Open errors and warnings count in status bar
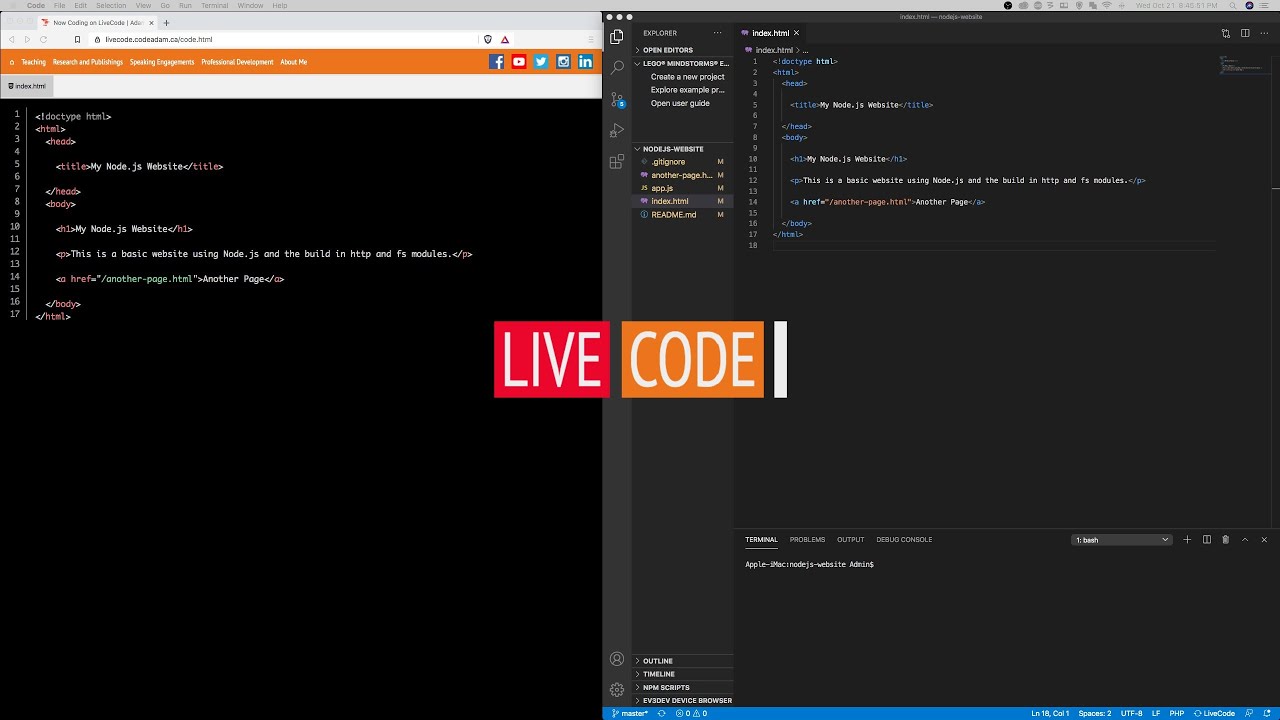 pos(691,713)
